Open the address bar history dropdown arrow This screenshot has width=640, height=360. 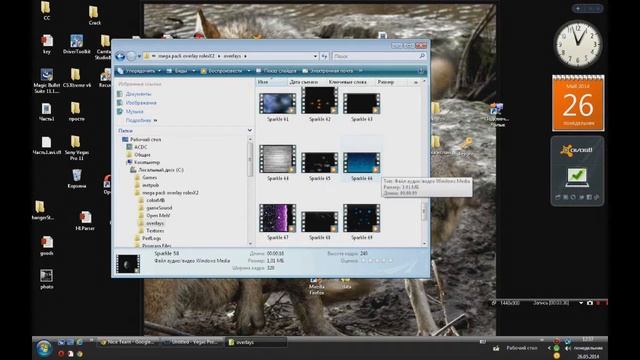pos(315,56)
